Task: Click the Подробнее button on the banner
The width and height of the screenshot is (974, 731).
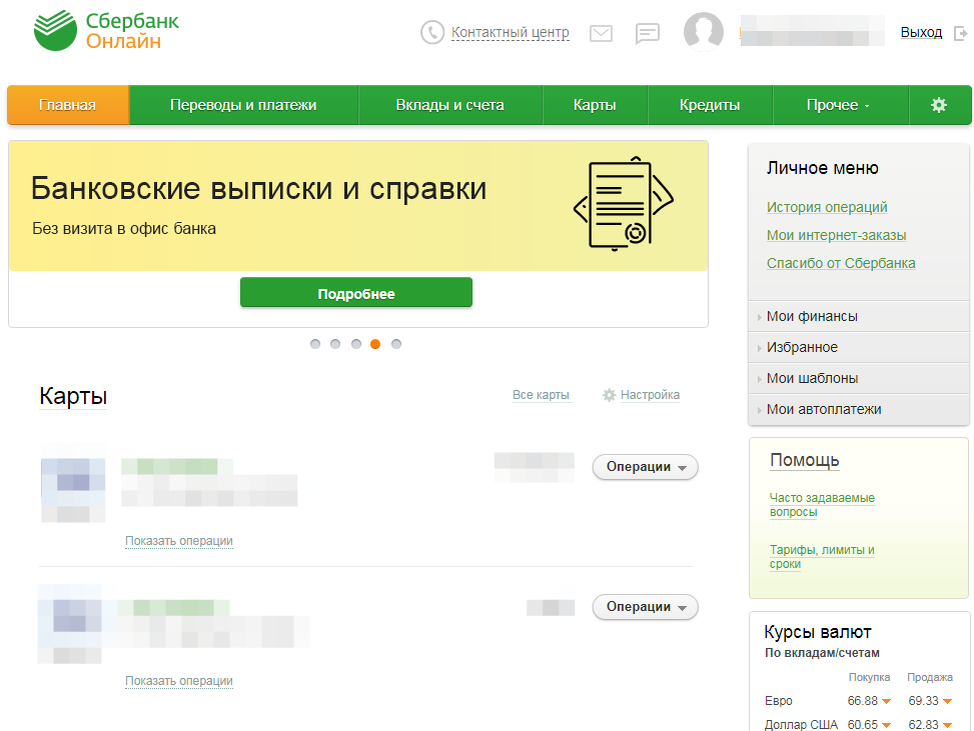Action: (356, 293)
